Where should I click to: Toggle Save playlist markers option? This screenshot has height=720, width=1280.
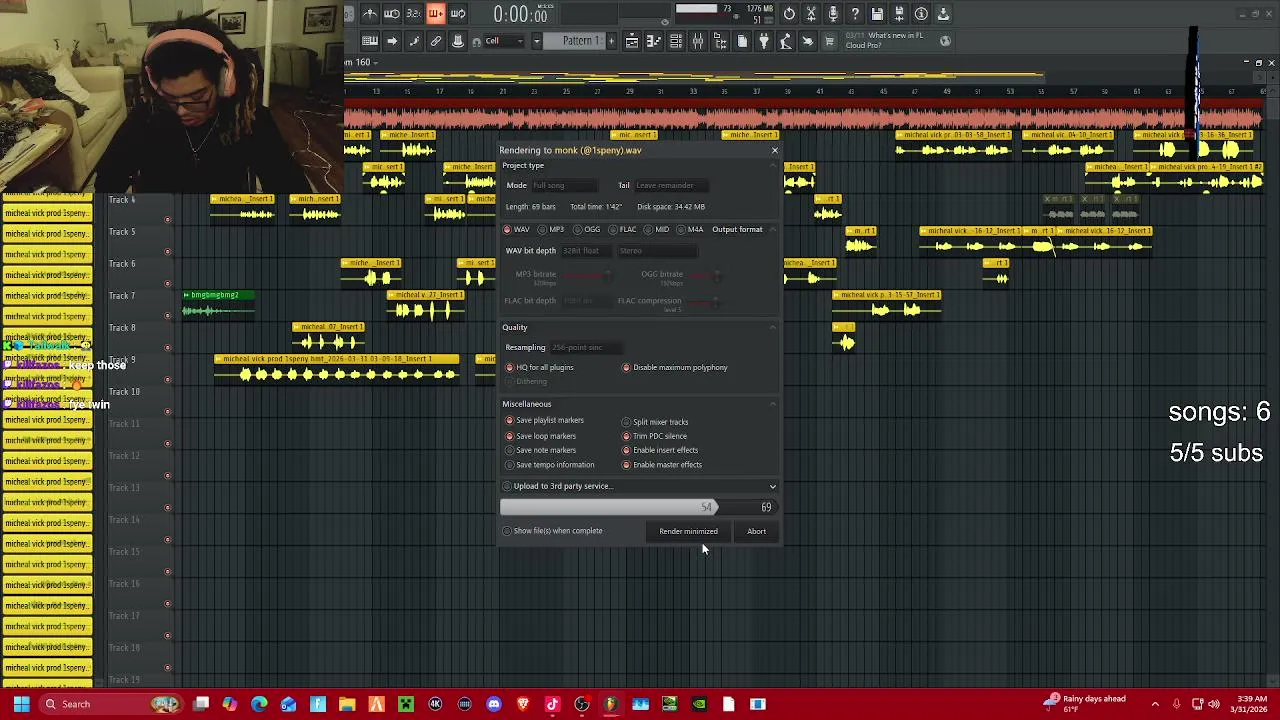(x=545, y=421)
